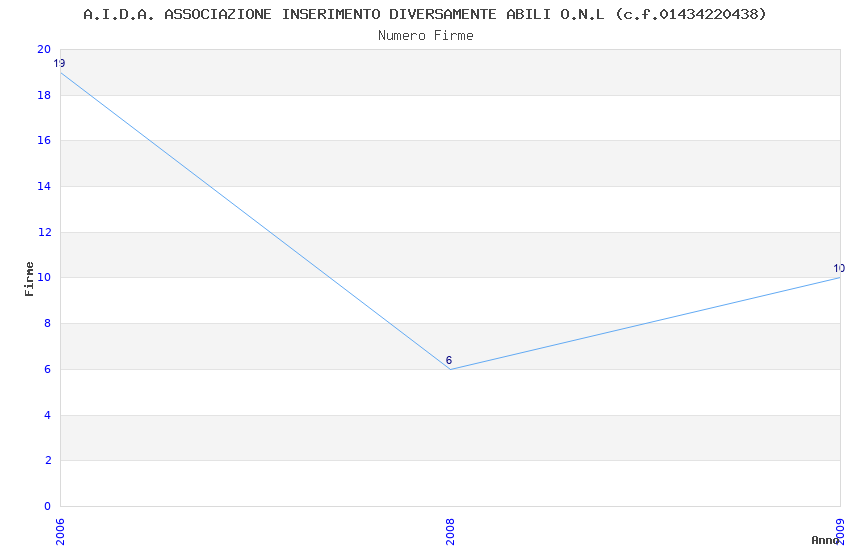Image resolution: width=850 pixels, height=550 pixels.
Task: Click y-axis tick value 4
Action: pos(48,416)
